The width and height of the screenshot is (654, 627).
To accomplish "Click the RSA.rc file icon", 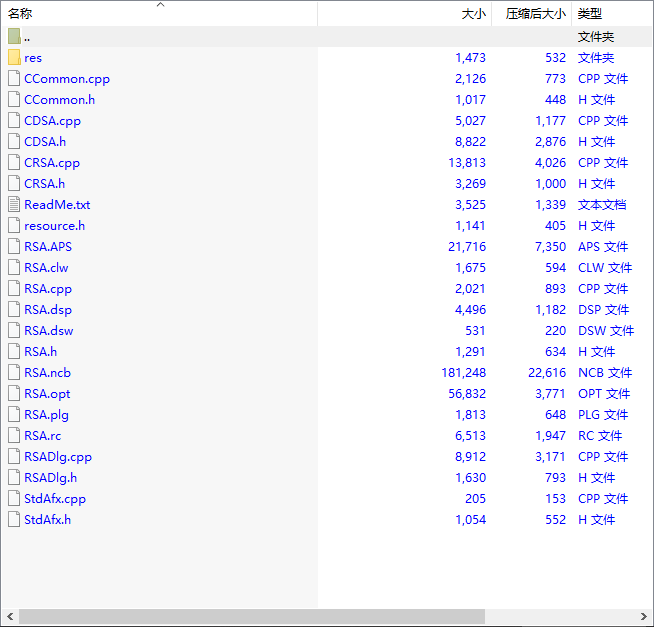I will tap(14, 435).
